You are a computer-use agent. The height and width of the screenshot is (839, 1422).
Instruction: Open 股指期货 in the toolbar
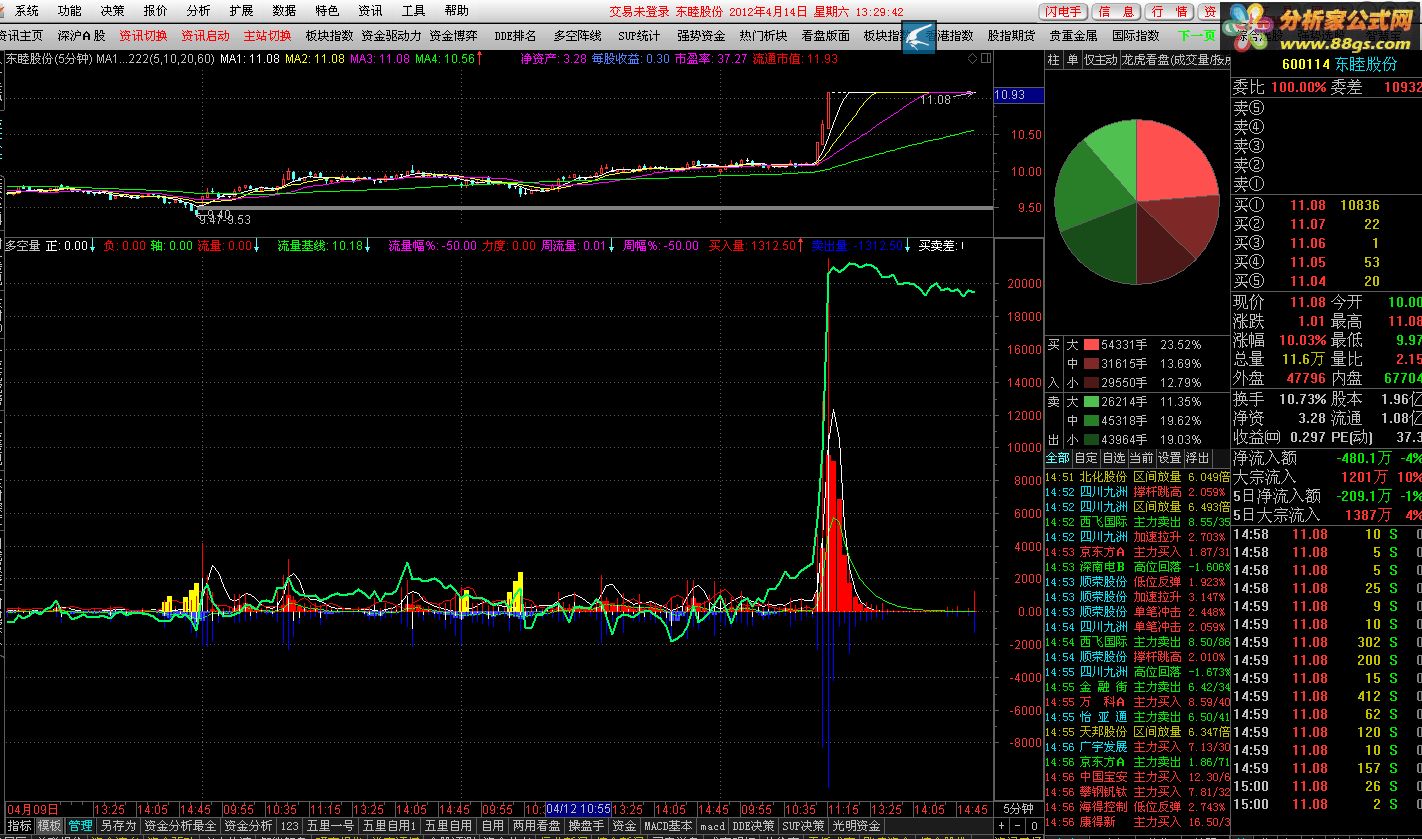(x=1011, y=35)
